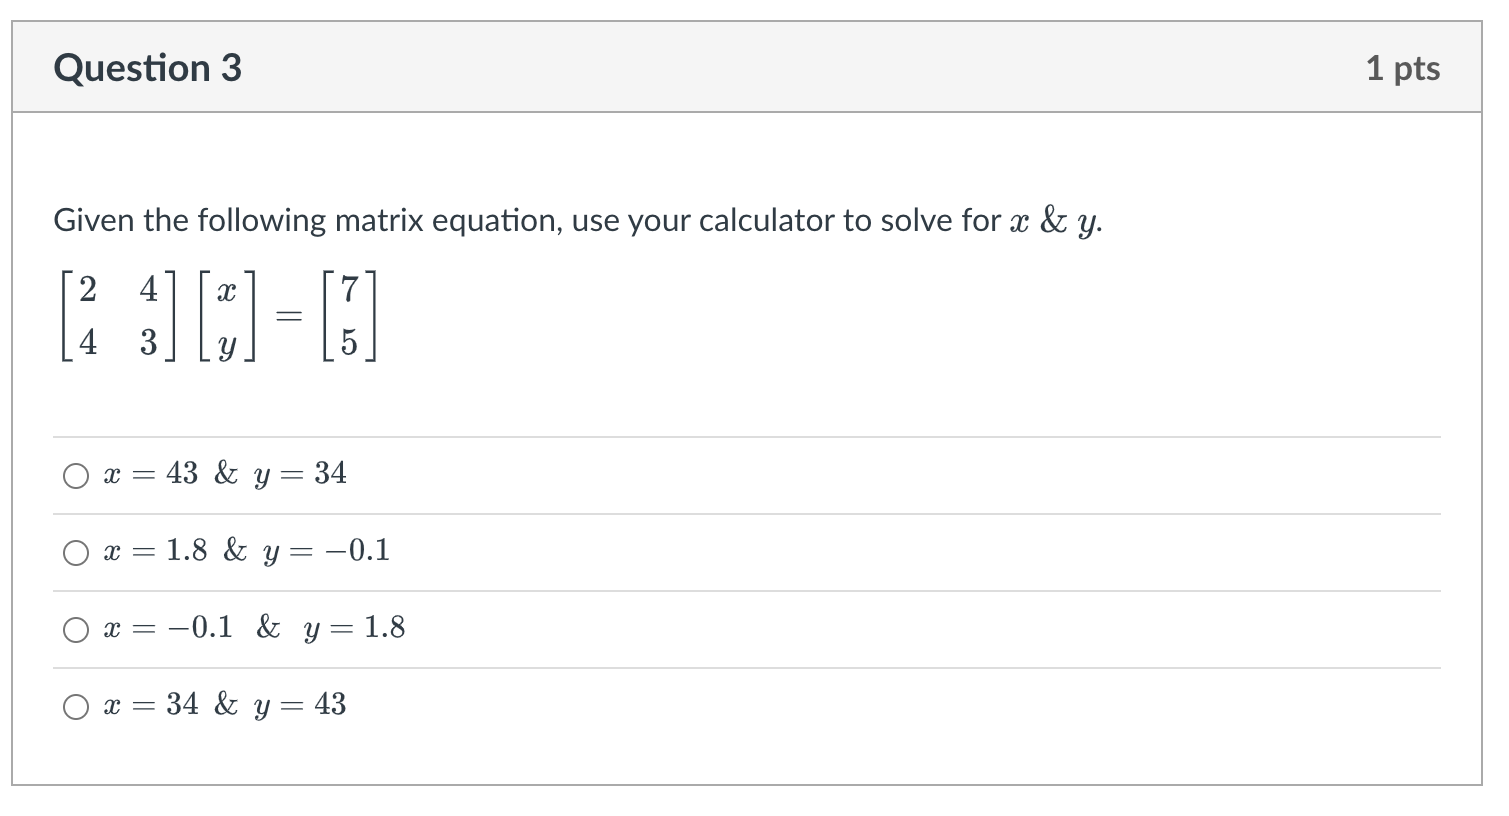Click the answer text 'x = −0.1 & y = 1.8'
1509x816 pixels.
[x=254, y=628]
